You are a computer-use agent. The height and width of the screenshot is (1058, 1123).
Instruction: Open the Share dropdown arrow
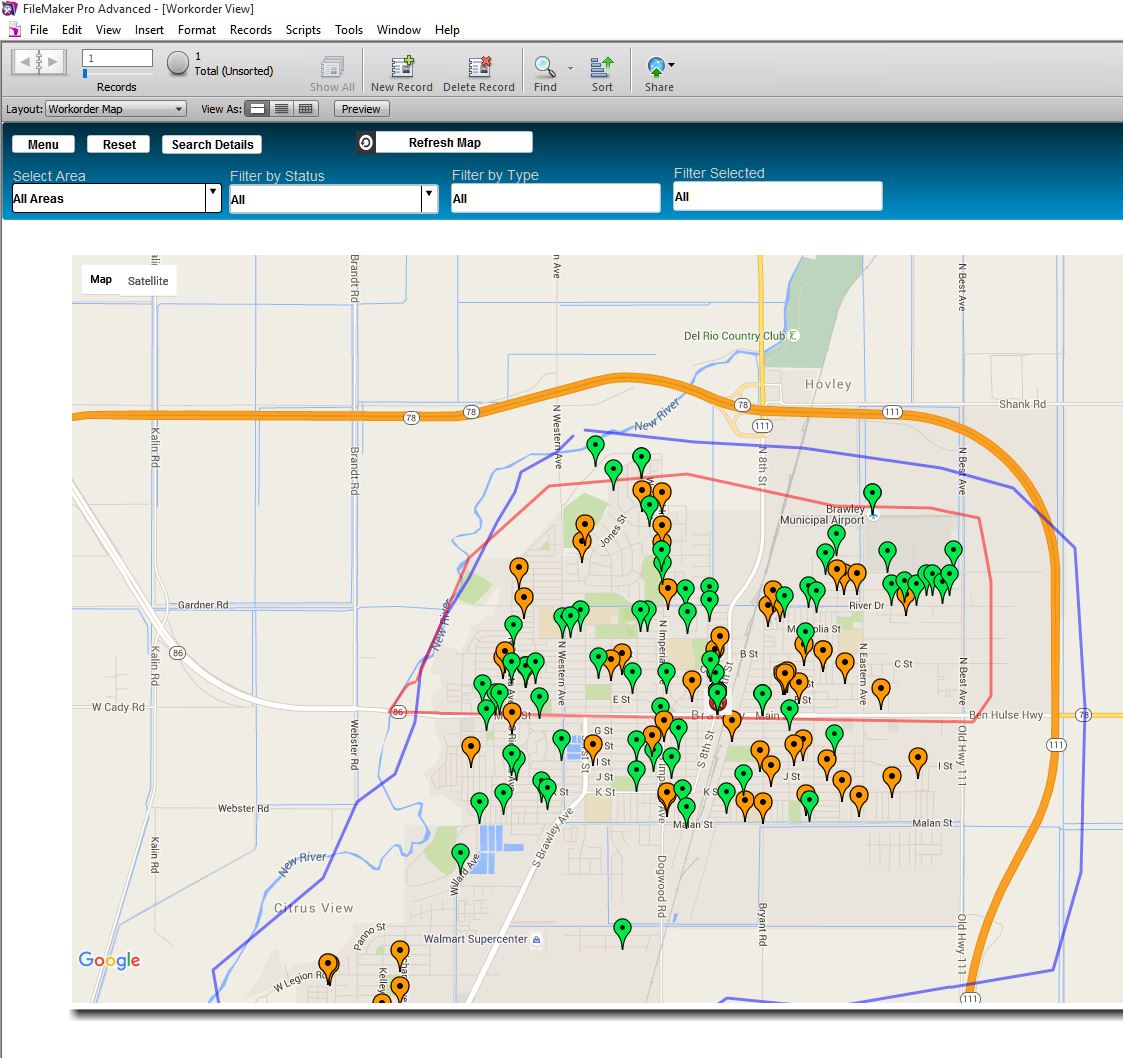pos(671,65)
